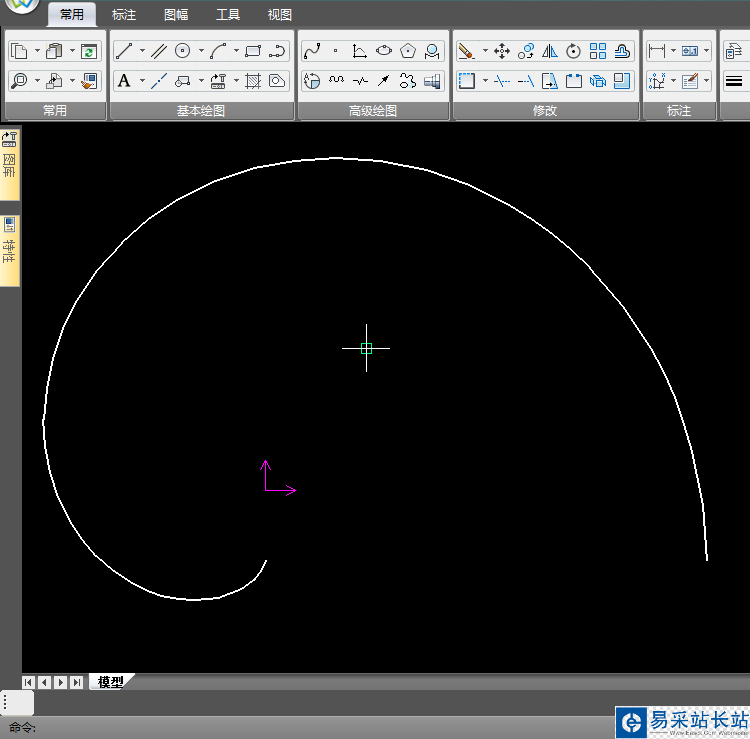Click the Array tool icon
The image size is (750, 739).
pyautogui.click(x=598, y=51)
